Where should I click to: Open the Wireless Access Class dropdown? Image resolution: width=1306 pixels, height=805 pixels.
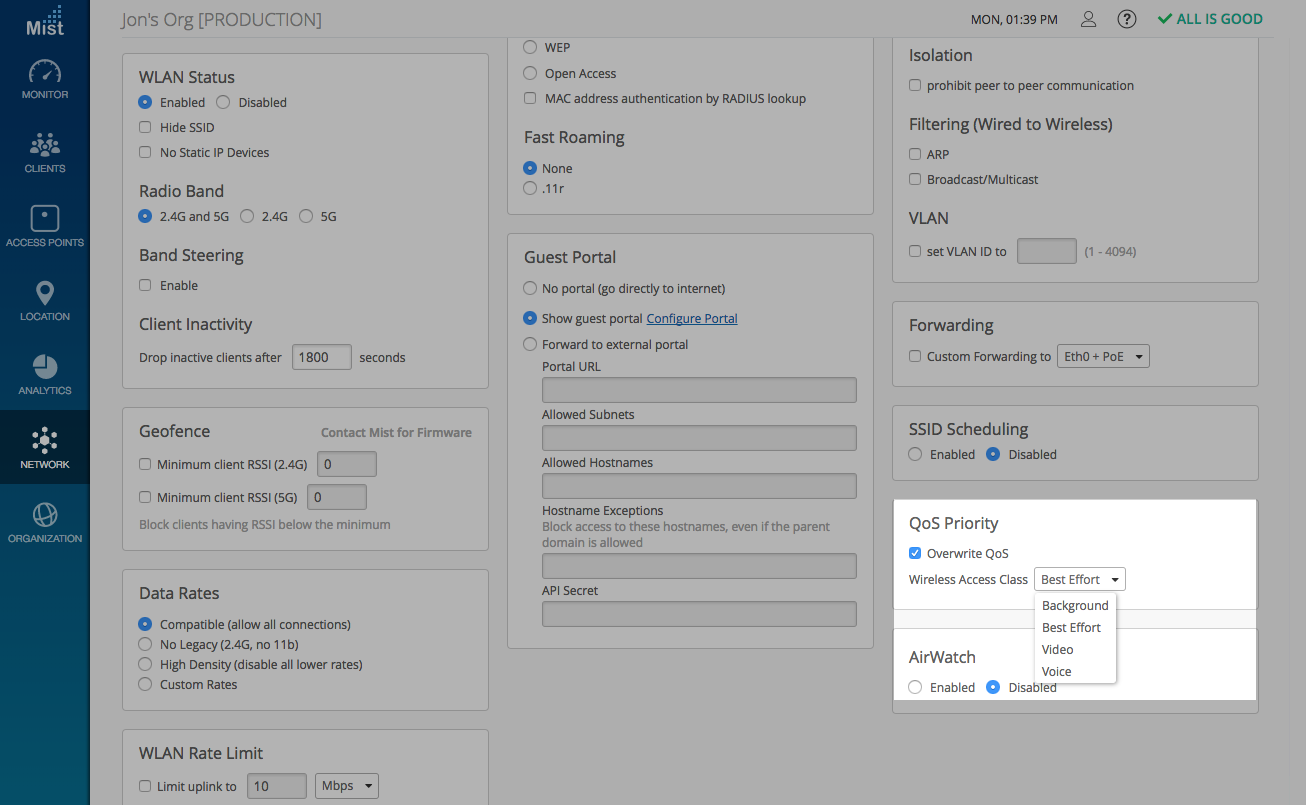(1079, 579)
